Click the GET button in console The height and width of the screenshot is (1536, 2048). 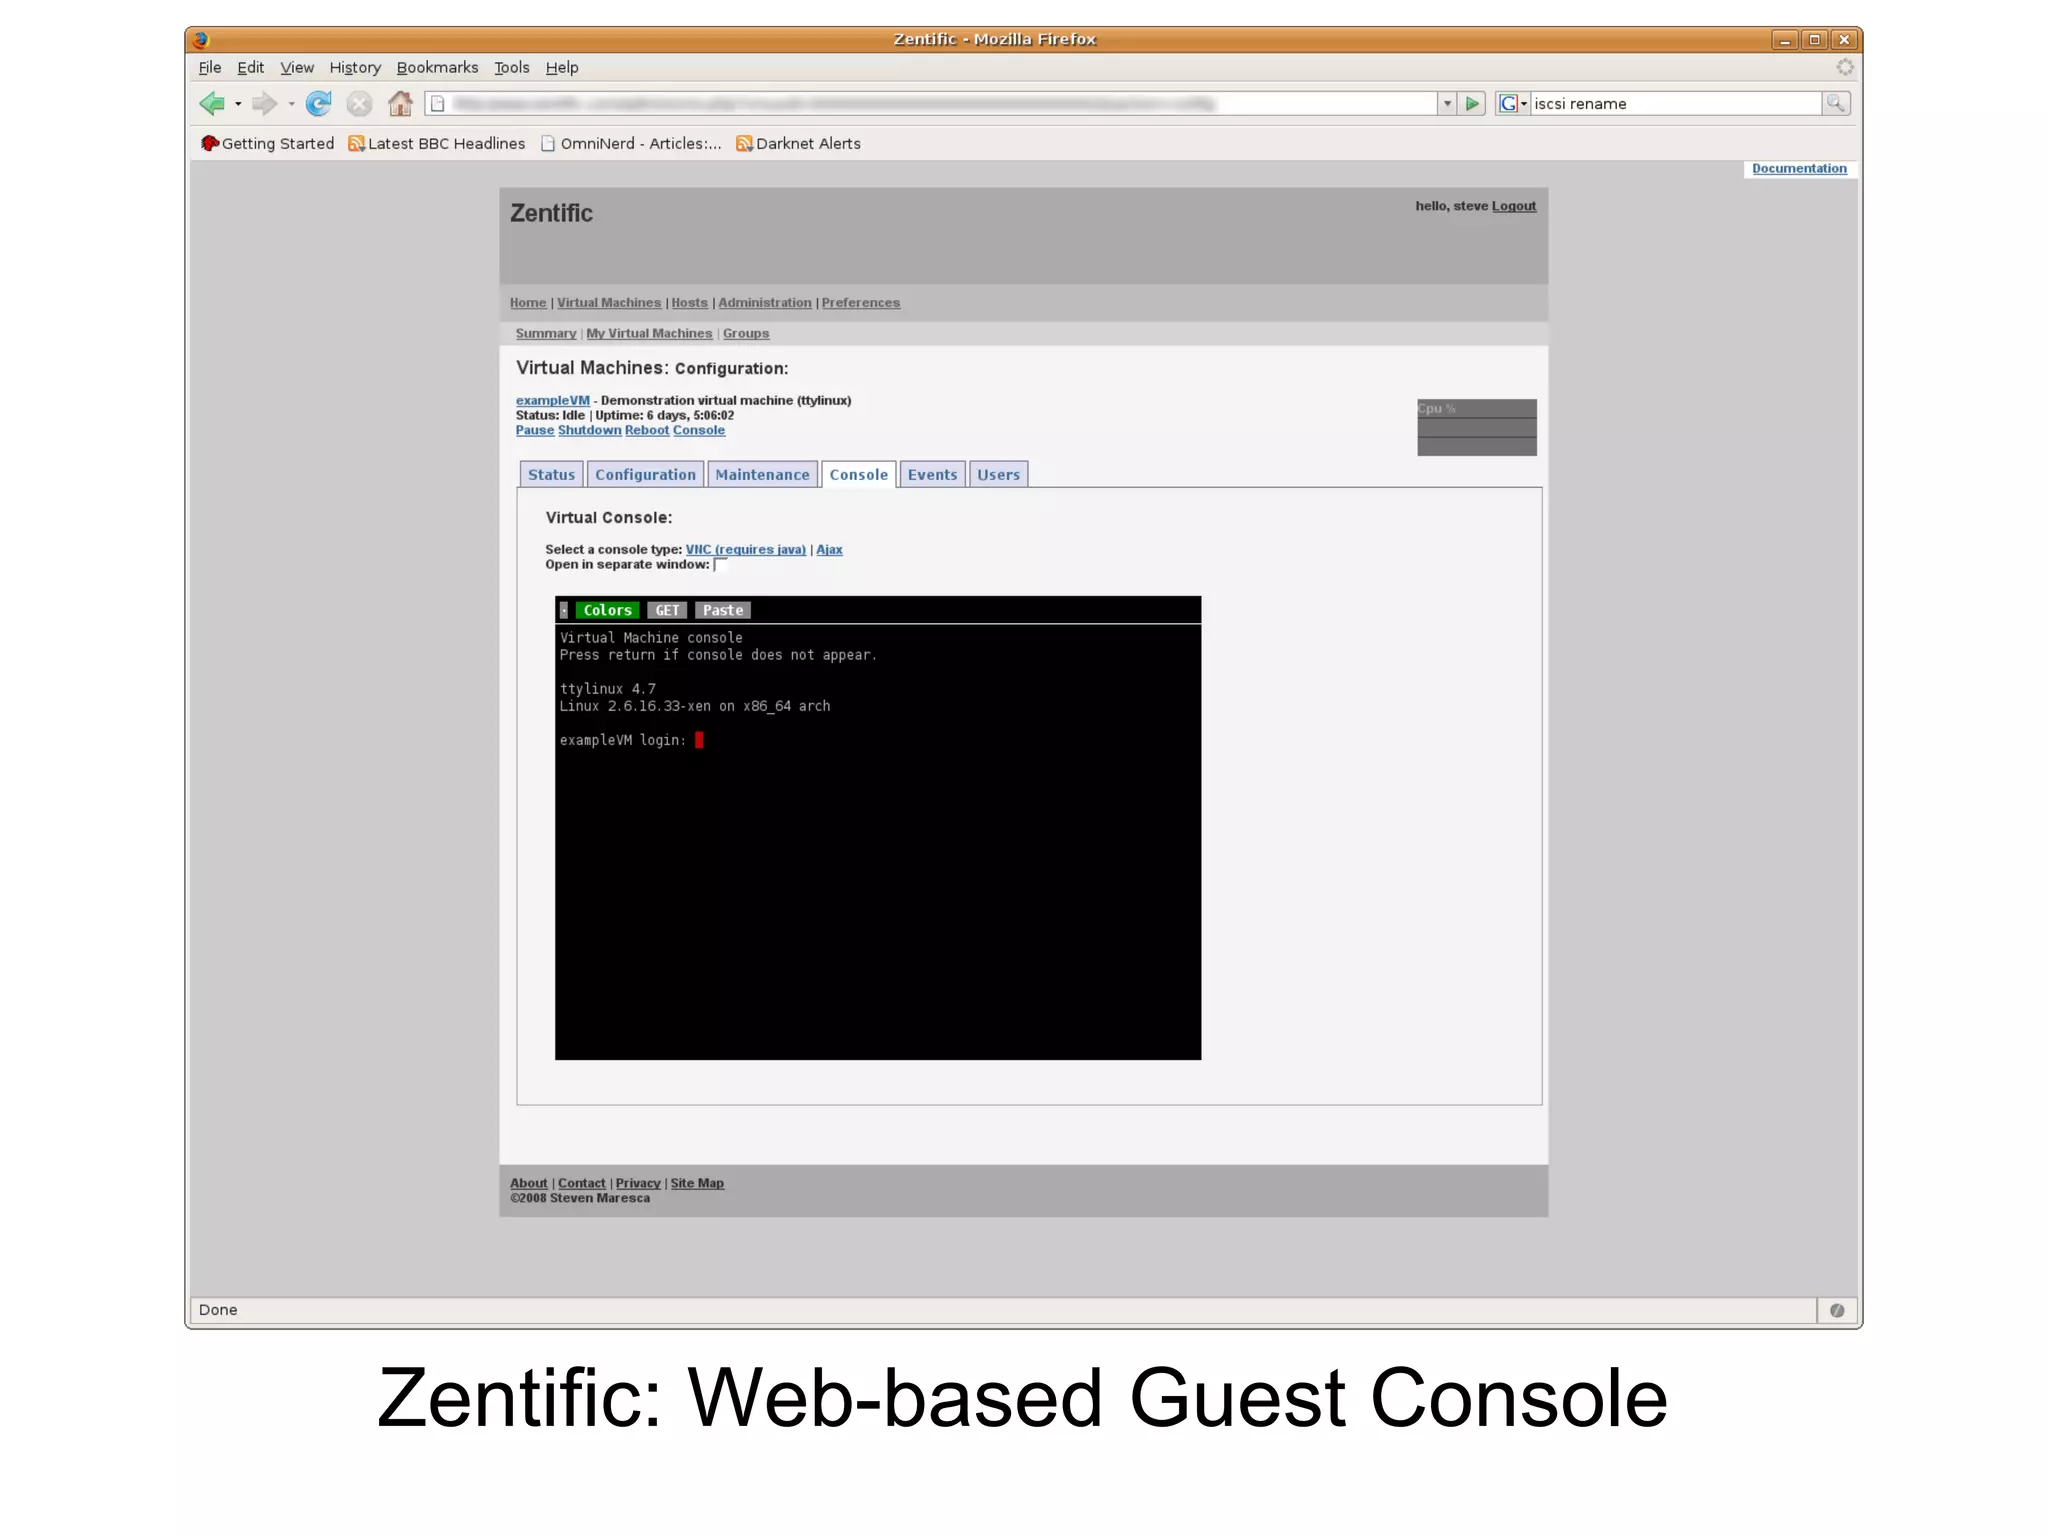[x=667, y=610]
